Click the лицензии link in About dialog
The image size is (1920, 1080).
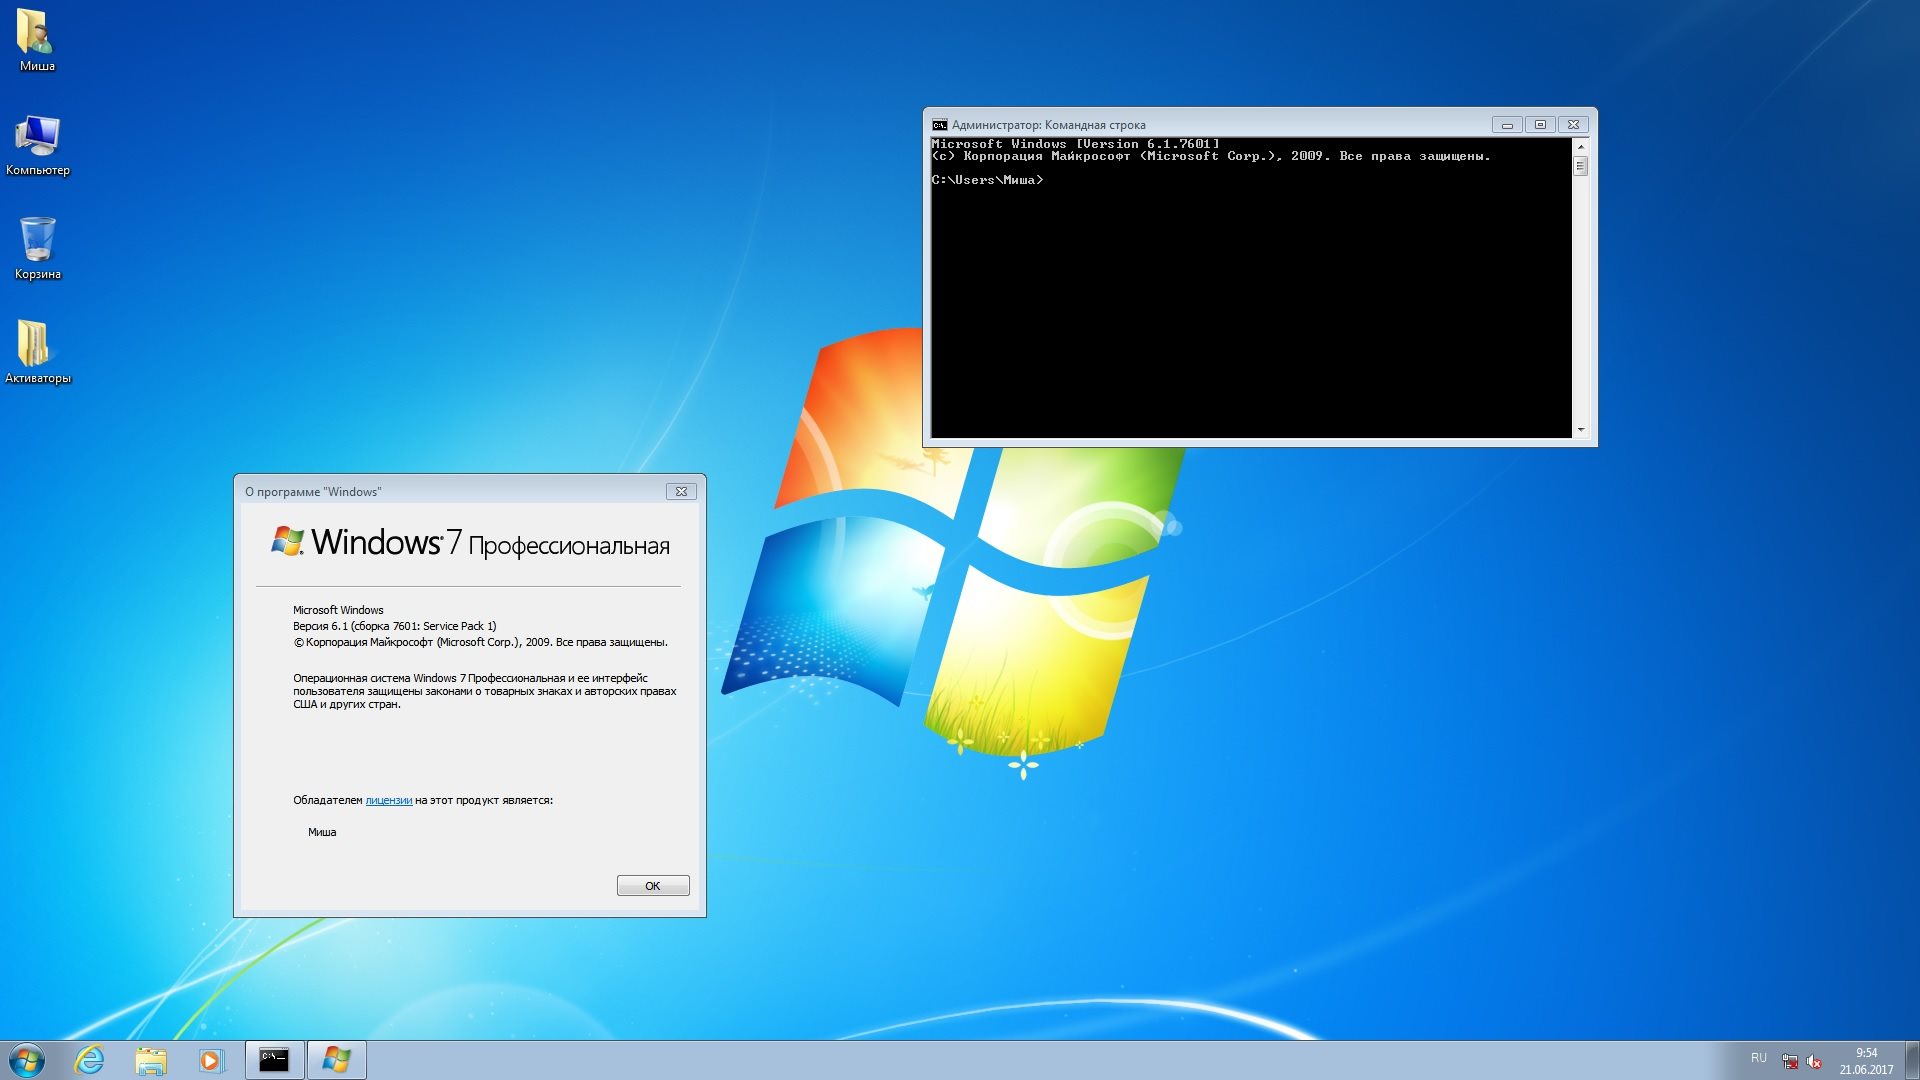(389, 800)
